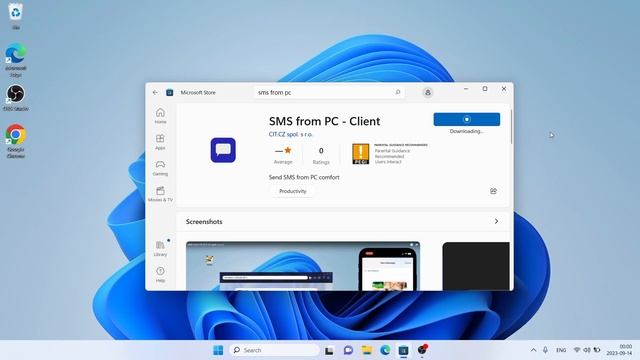Click the Wi-Fi network tray icon

[577, 350]
